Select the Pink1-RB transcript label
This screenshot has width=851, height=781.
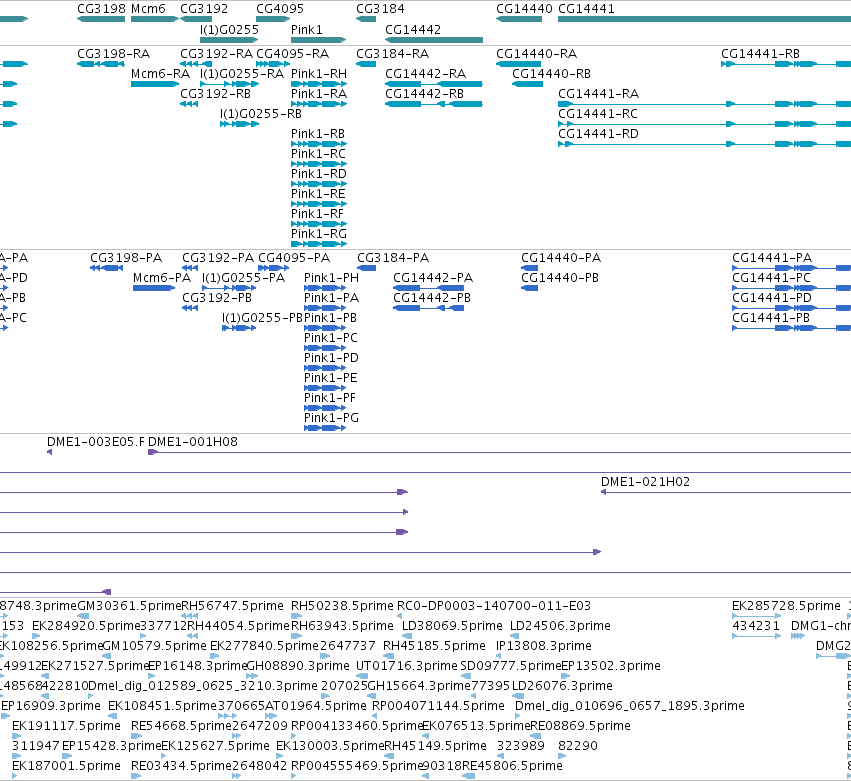[x=317, y=134]
